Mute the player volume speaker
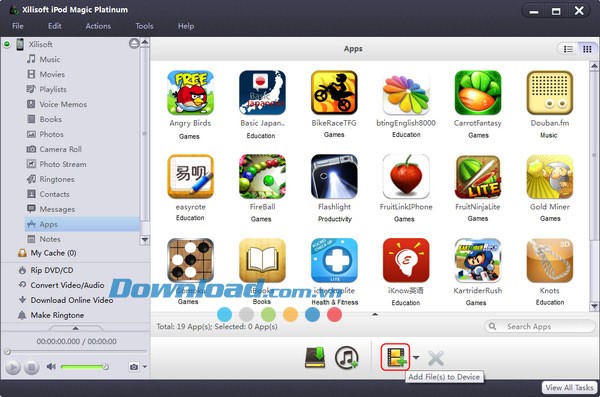The width and height of the screenshot is (600, 397). [51, 367]
